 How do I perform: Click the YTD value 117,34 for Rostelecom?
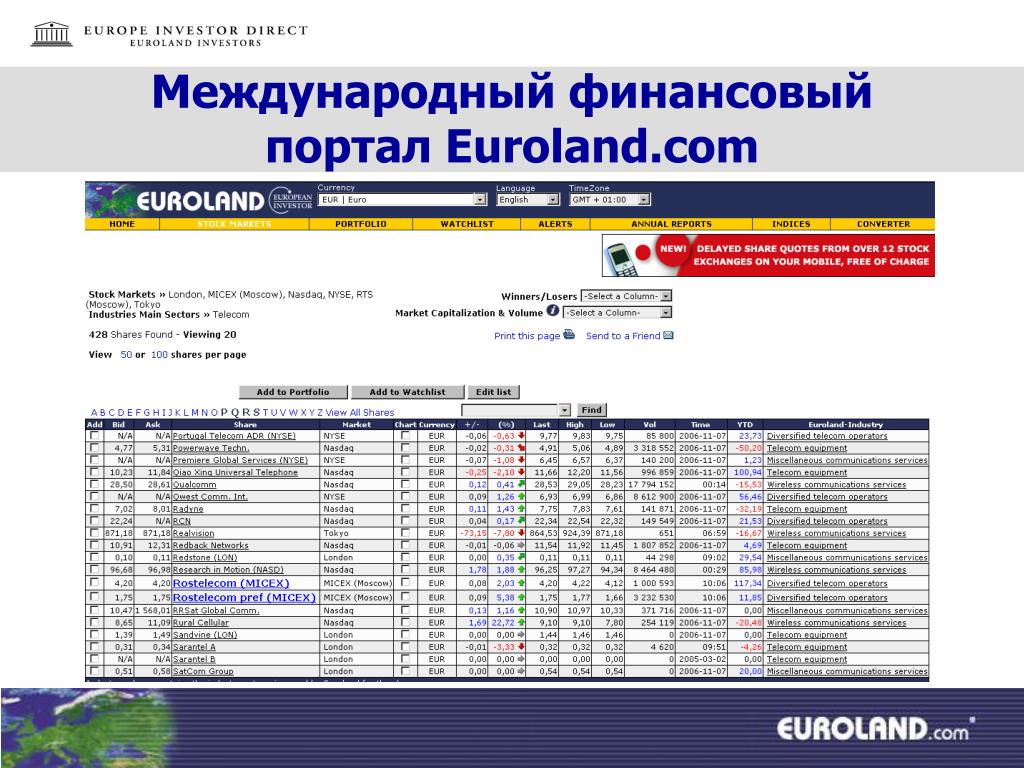(x=748, y=583)
